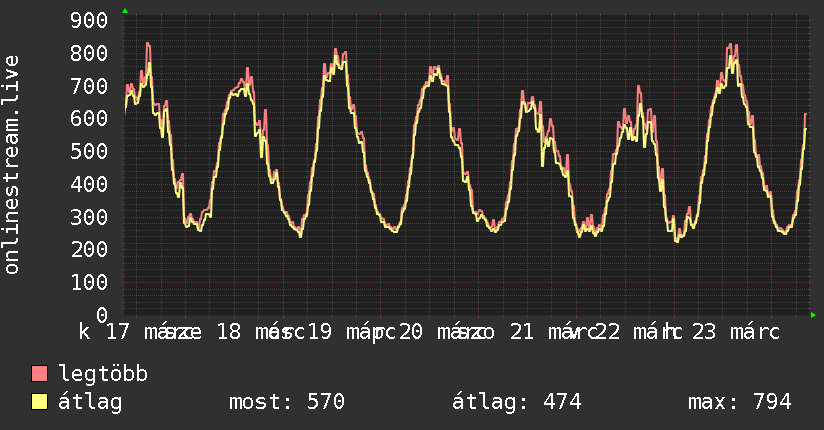Click the 800 y-axis label
Viewport: 824px width, 430px height.
89,53
